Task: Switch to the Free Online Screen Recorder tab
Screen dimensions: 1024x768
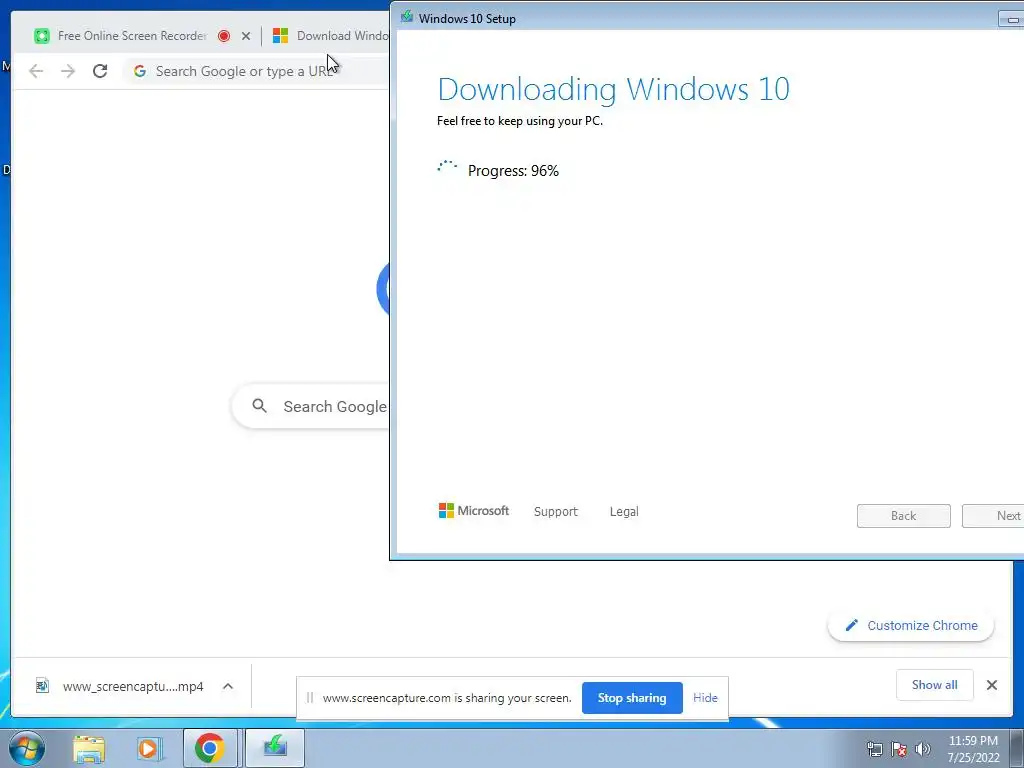Action: click(x=133, y=36)
